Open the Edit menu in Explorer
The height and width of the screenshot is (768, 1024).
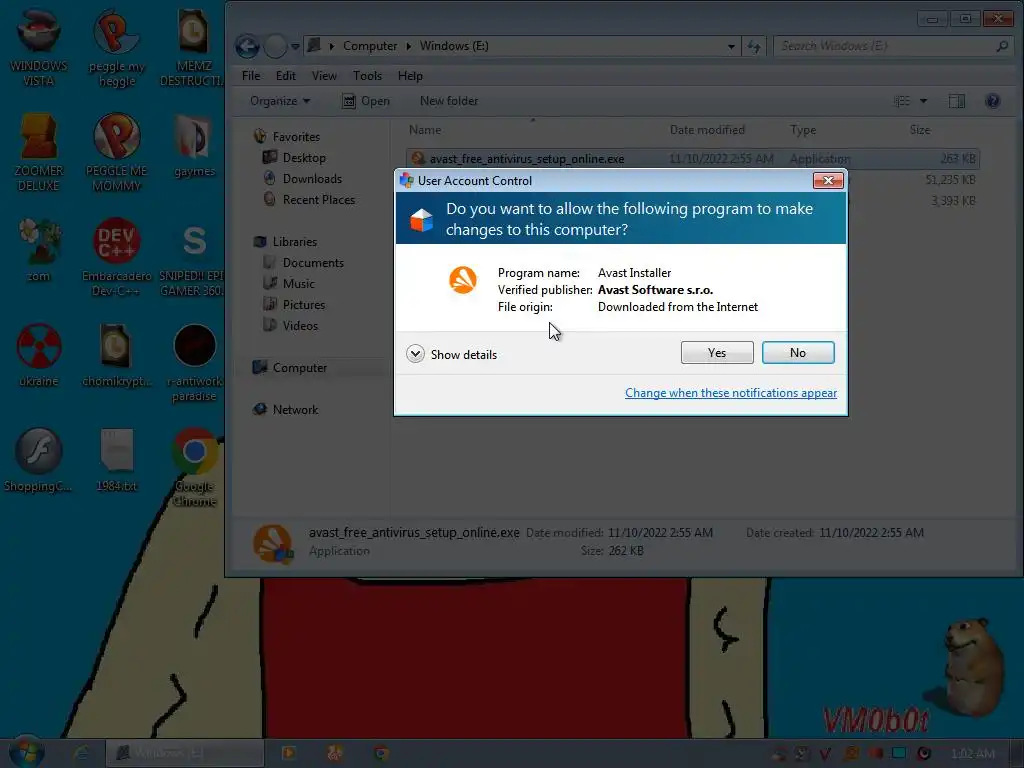pos(285,76)
